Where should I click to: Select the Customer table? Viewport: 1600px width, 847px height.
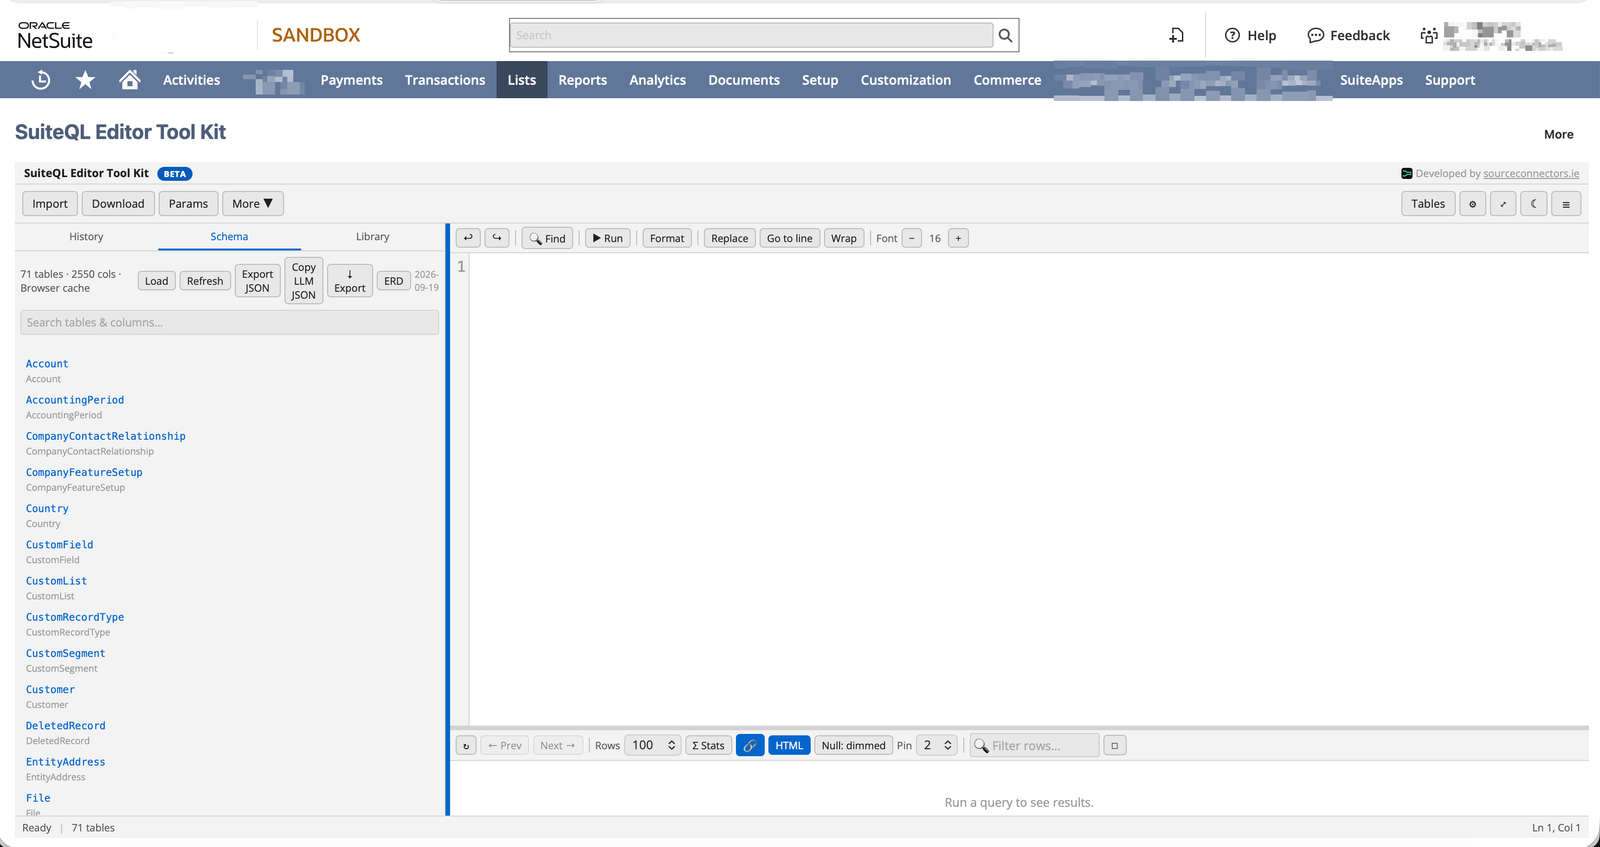50,690
